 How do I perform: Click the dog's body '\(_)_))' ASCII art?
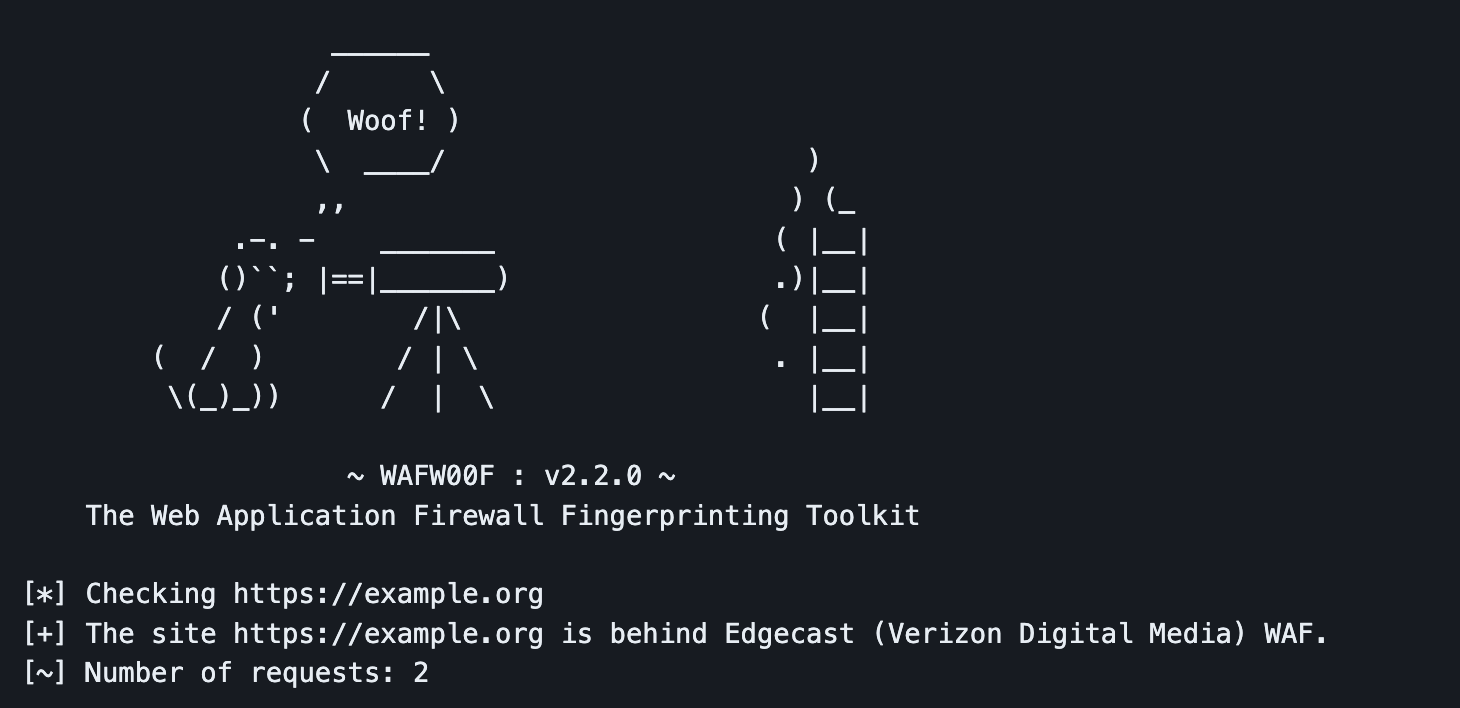point(224,398)
